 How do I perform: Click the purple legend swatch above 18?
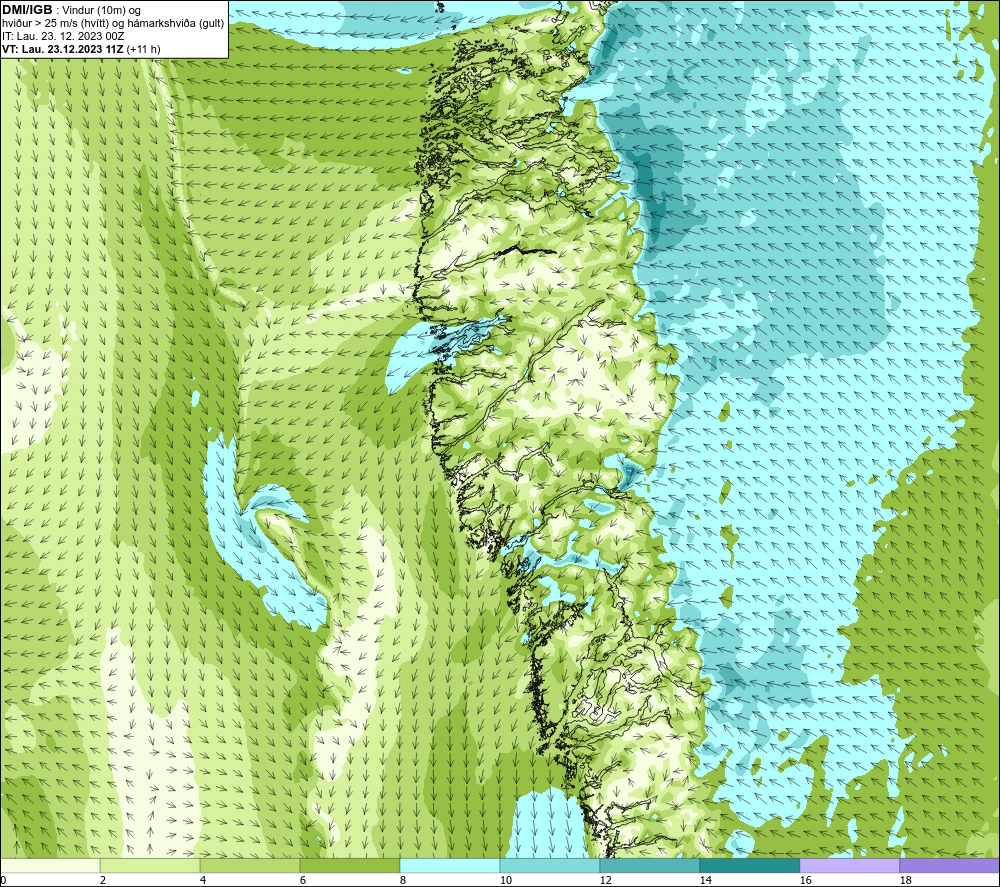tap(949, 865)
